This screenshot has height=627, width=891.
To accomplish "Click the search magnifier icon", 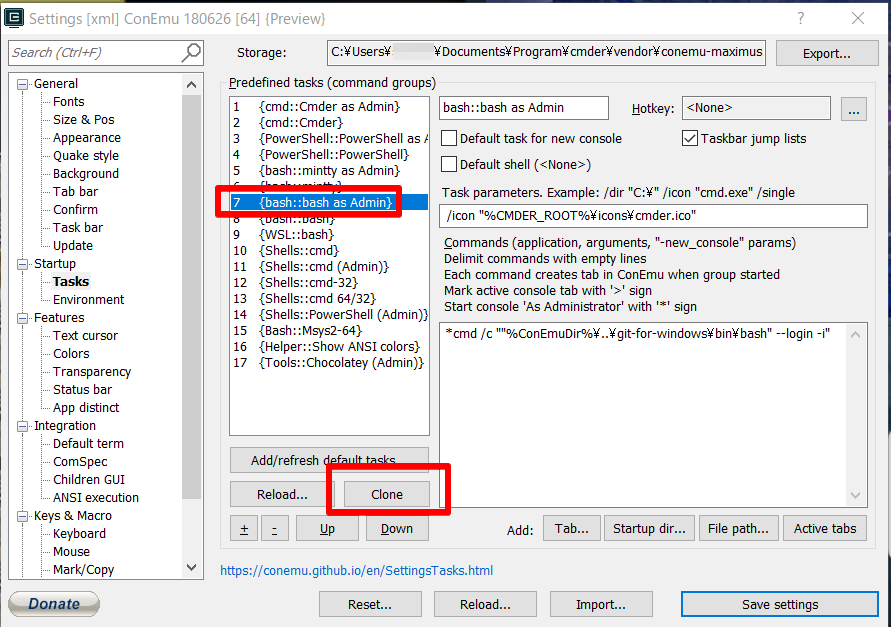I will 191,52.
